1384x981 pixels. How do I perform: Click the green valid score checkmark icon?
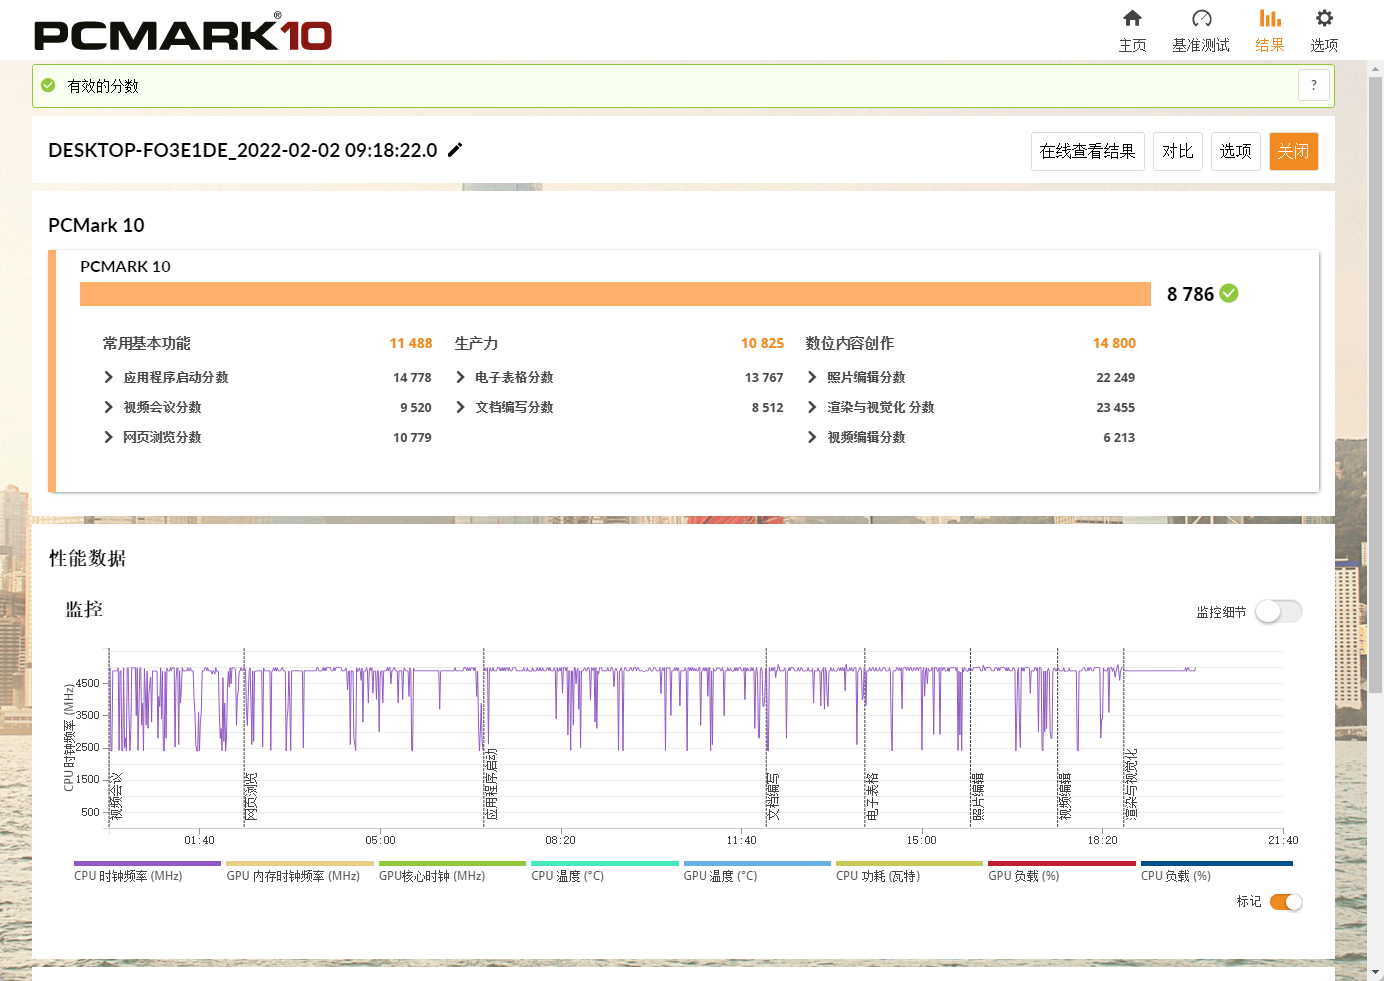click(48, 86)
